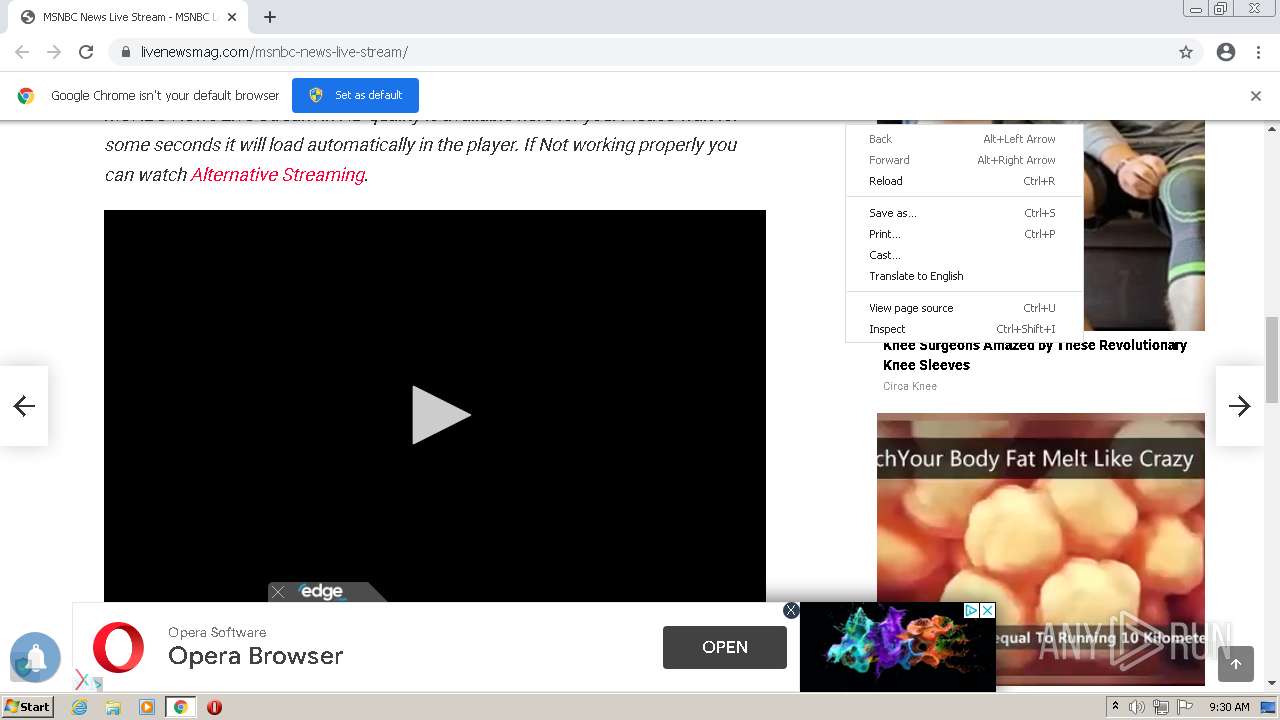Click OPEN on the Opera Browser ad

coord(725,647)
